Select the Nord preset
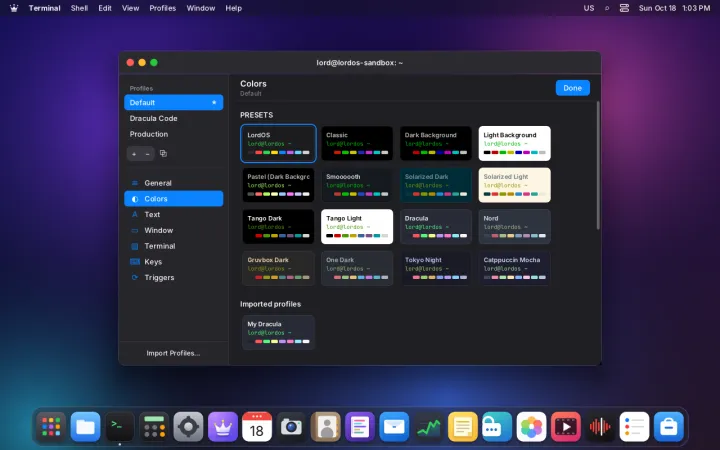The height and width of the screenshot is (450, 720). click(x=514, y=227)
